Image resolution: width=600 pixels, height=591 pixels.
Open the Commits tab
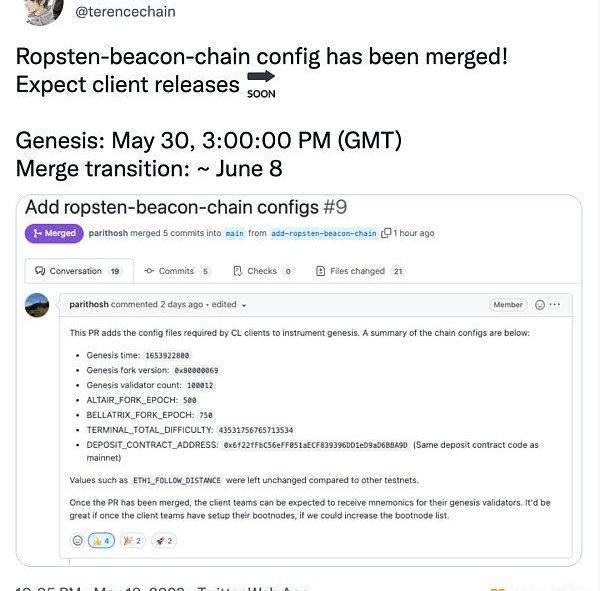pyautogui.click(x=177, y=271)
